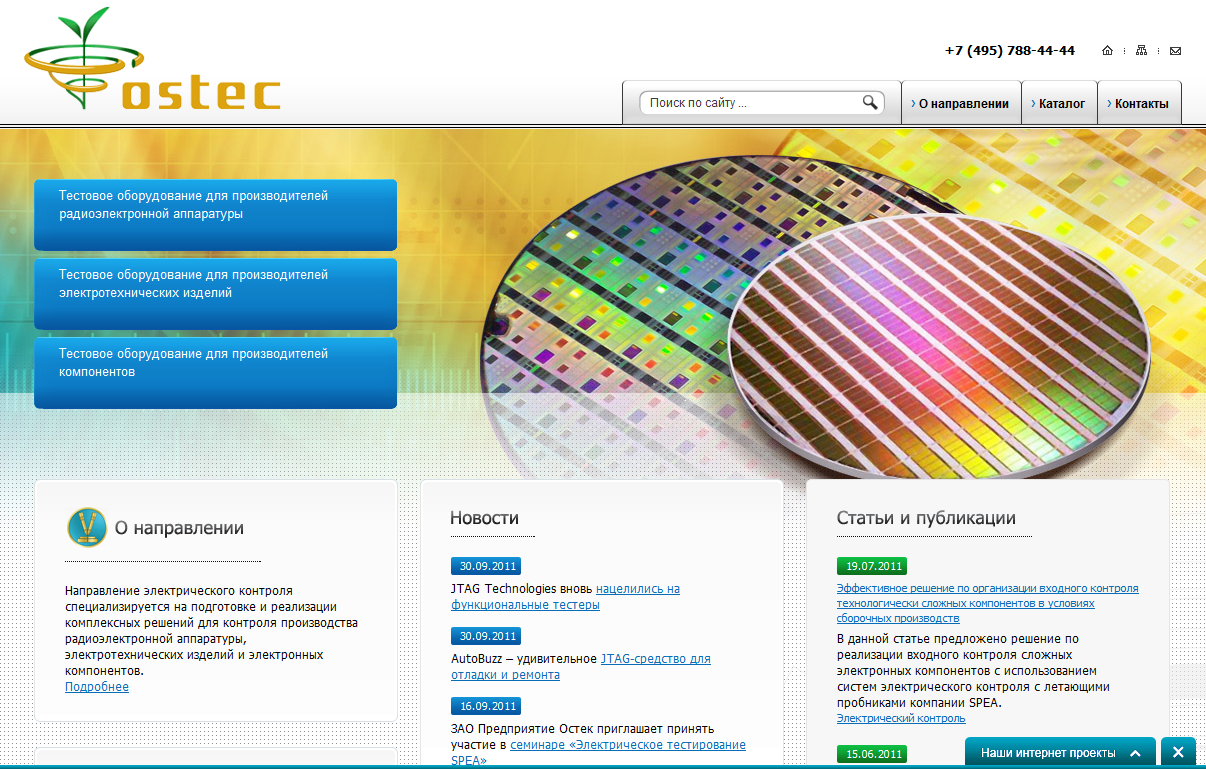Click the 19.07.2011 article date badge
The height and width of the screenshot is (769, 1206).
point(872,566)
